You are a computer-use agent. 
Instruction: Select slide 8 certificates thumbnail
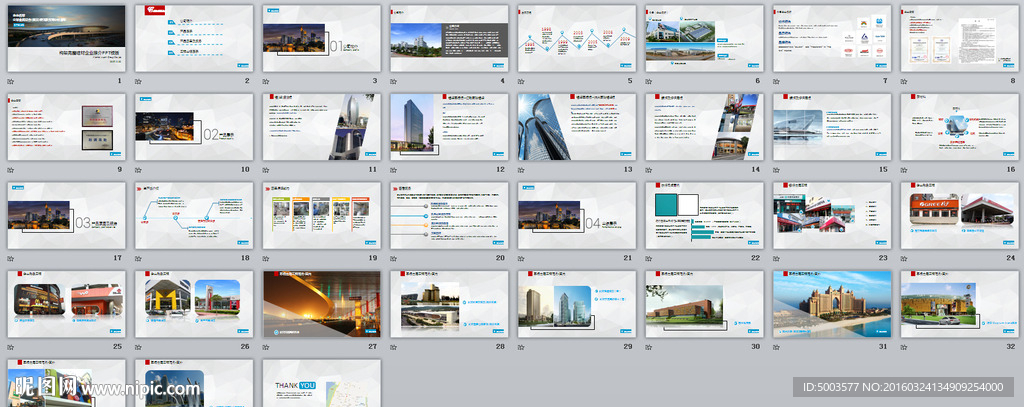960,39
